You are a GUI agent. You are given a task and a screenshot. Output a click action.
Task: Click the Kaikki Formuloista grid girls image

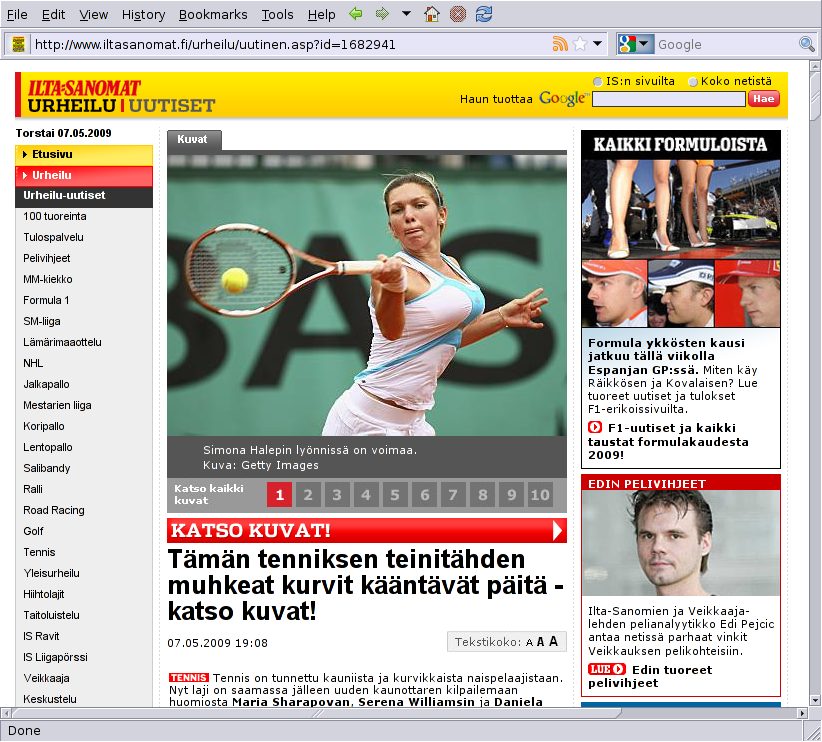pos(680,209)
